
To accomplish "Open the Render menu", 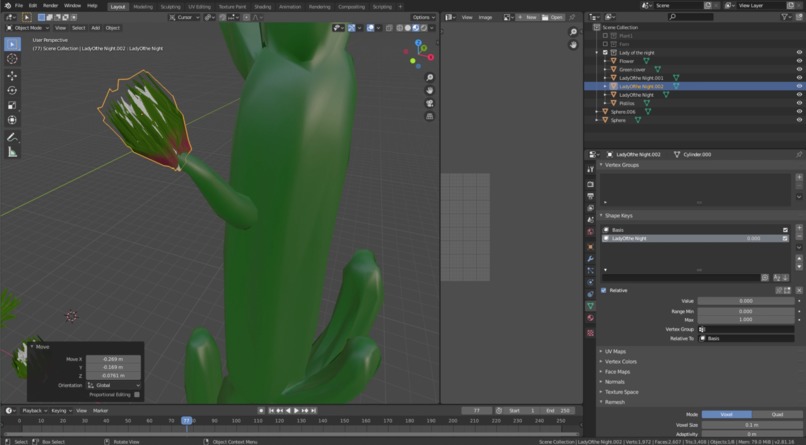I will pos(50,6).
